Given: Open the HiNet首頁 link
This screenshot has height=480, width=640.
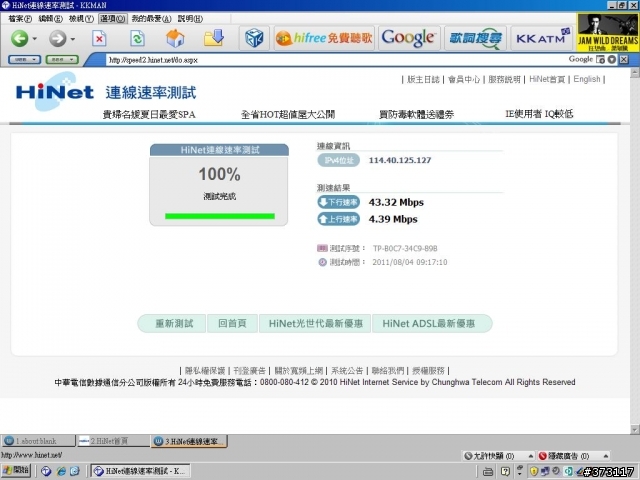Looking at the screenshot, I should pyautogui.click(x=547, y=79).
